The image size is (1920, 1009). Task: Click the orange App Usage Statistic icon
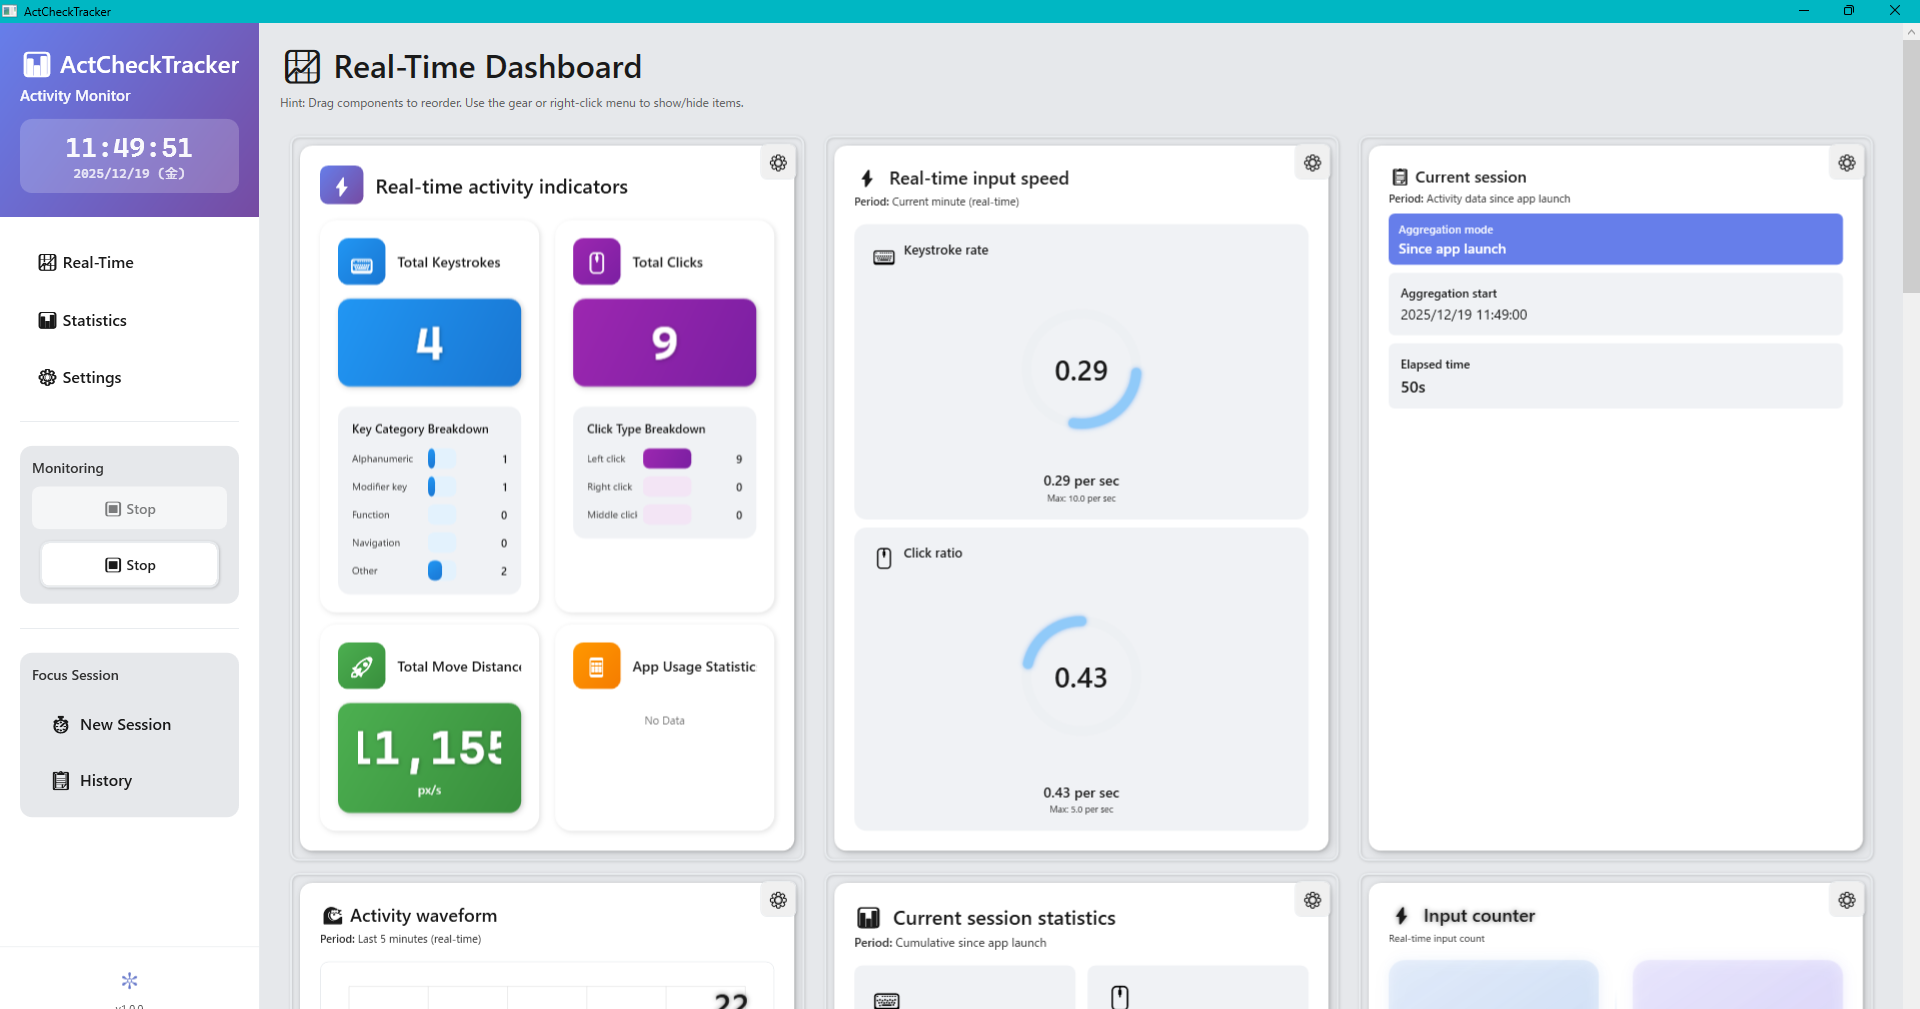[x=596, y=666]
